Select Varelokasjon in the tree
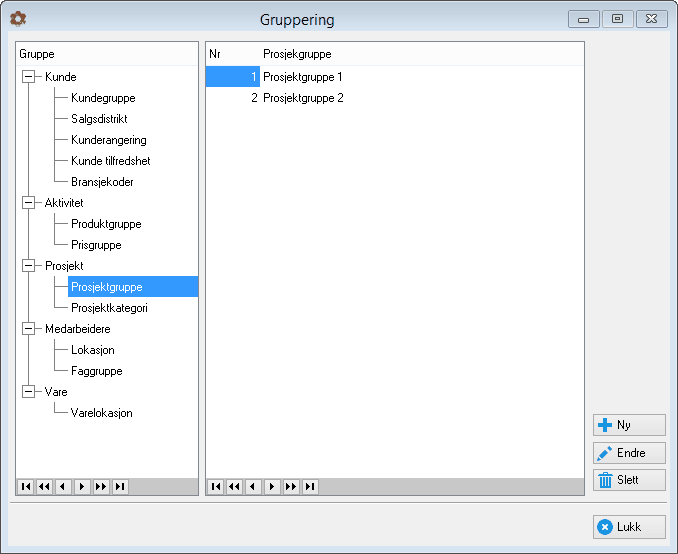This screenshot has height=554, width=678. point(102,413)
